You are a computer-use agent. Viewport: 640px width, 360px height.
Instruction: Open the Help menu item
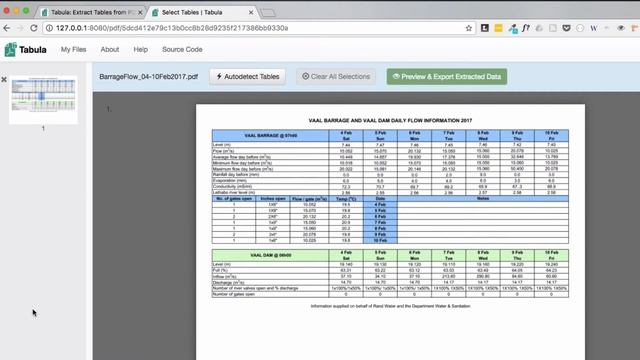pos(140,49)
